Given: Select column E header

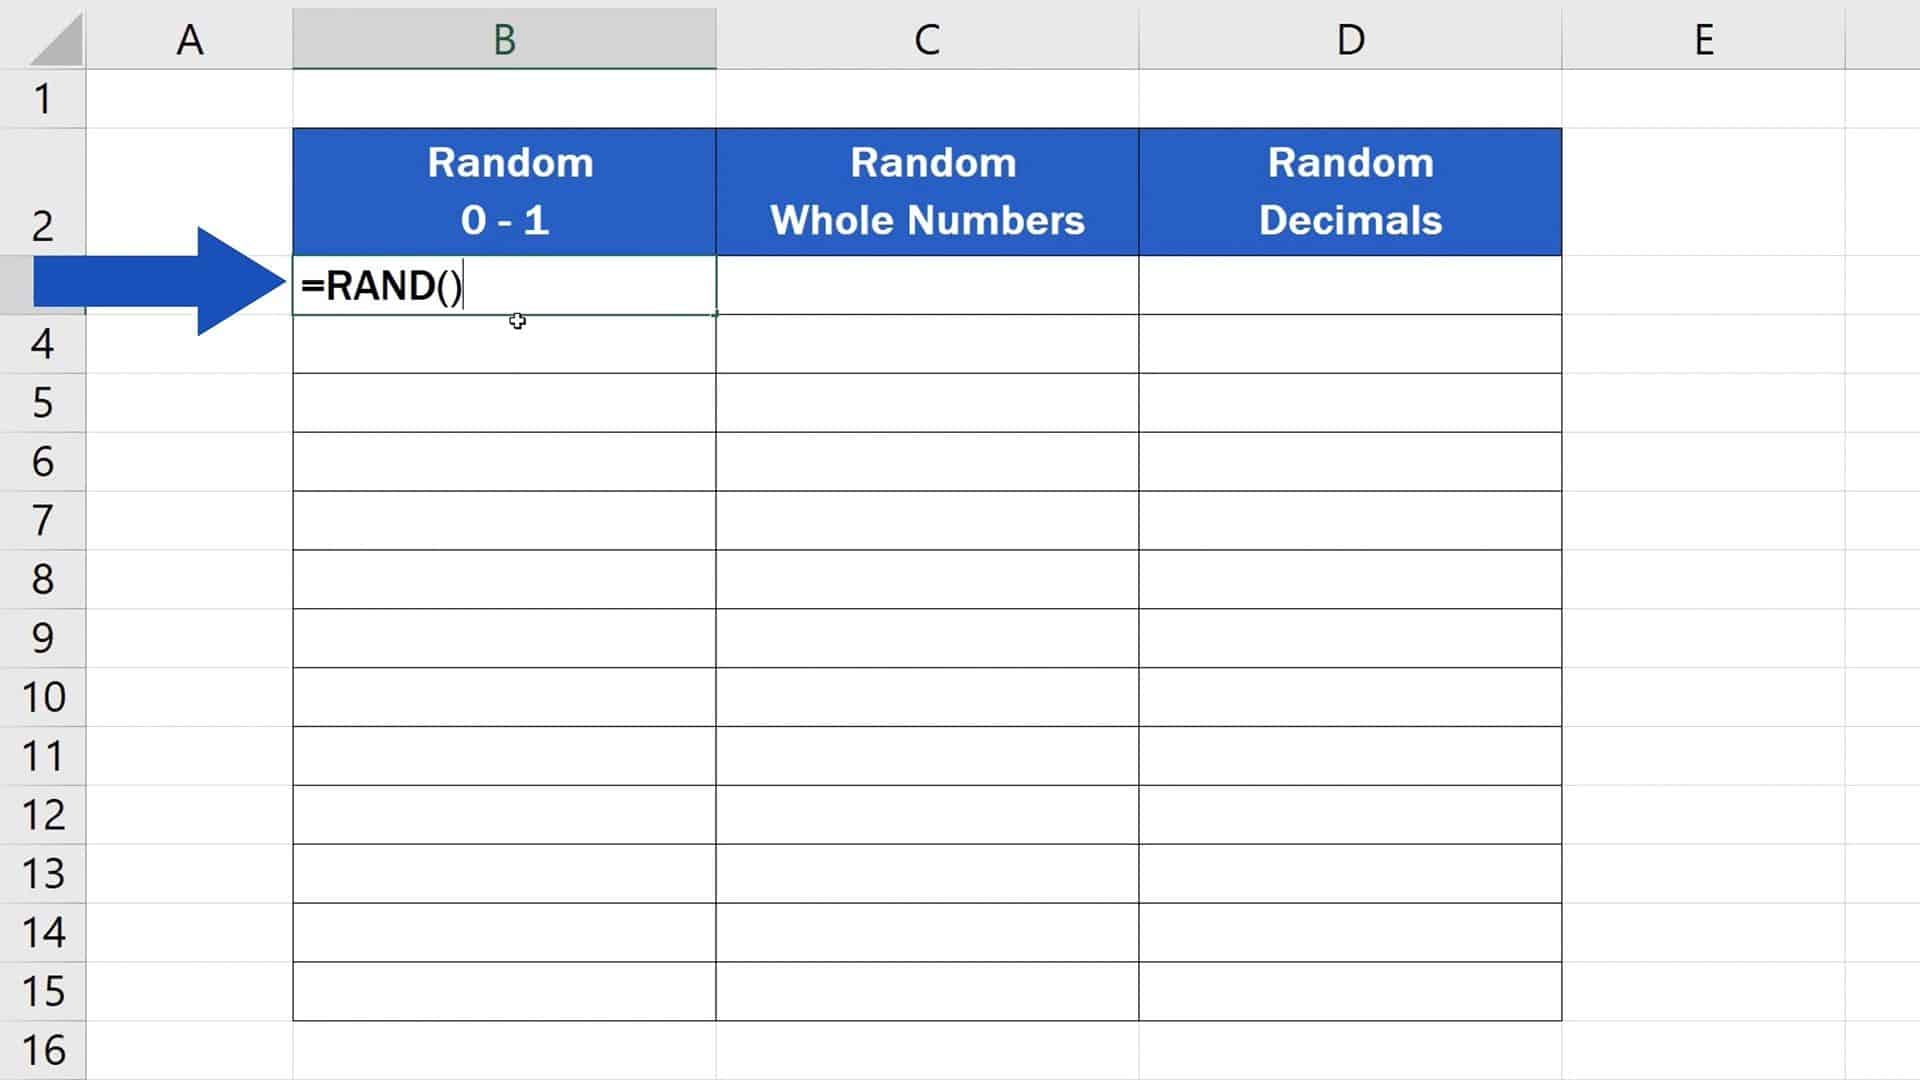Looking at the screenshot, I should (x=1703, y=40).
